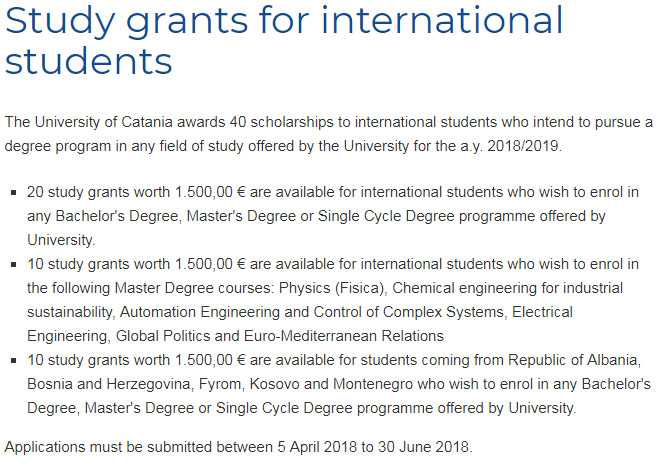Click 'Automation Engineering and Control of Complex Systems'
This screenshot has height=466, width=671.
point(312,312)
